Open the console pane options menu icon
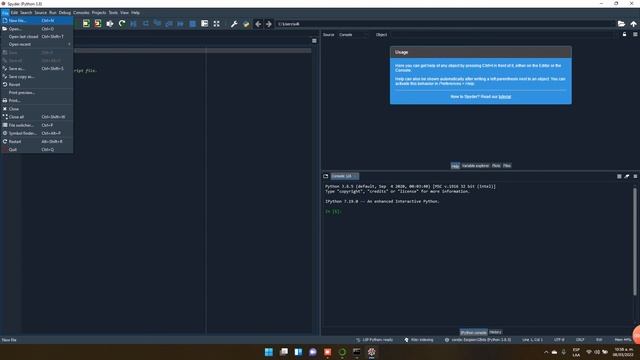The height and width of the screenshot is (360, 640). [x=635, y=176]
